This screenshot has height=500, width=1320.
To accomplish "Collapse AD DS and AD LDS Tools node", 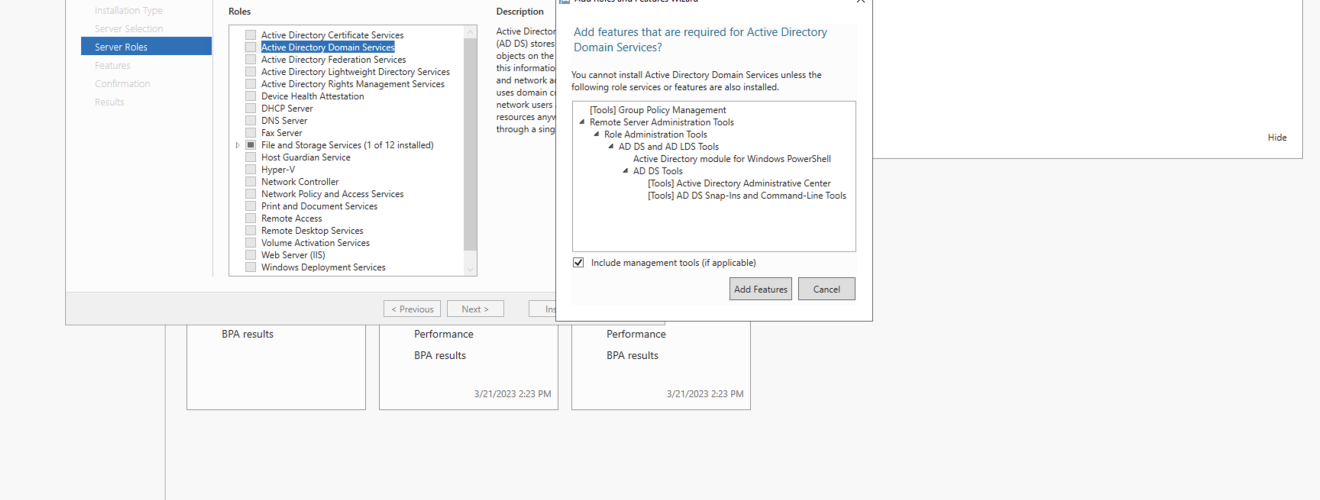I will [611, 147].
